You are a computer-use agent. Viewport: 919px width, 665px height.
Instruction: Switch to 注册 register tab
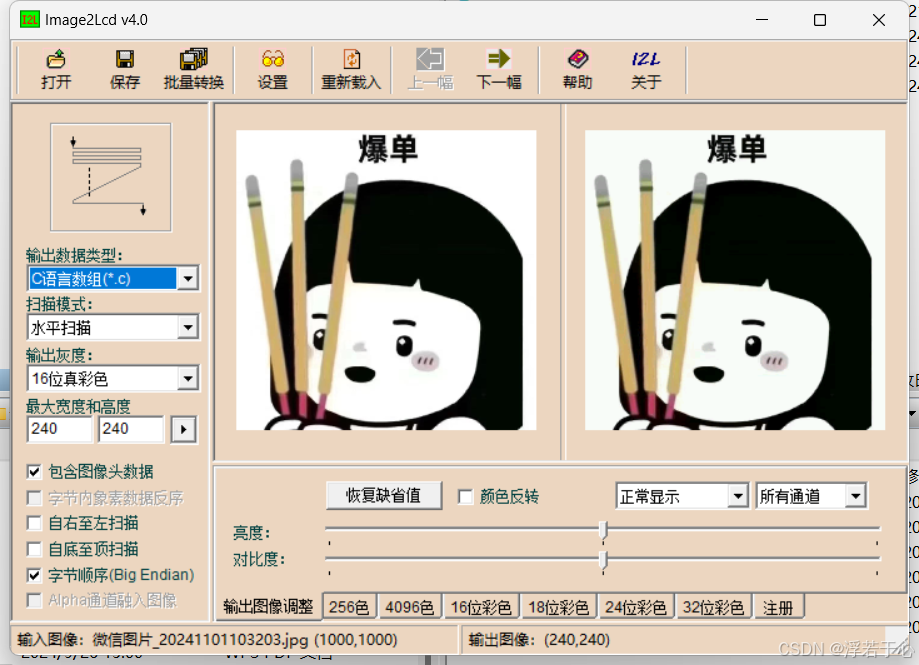tap(778, 608)
